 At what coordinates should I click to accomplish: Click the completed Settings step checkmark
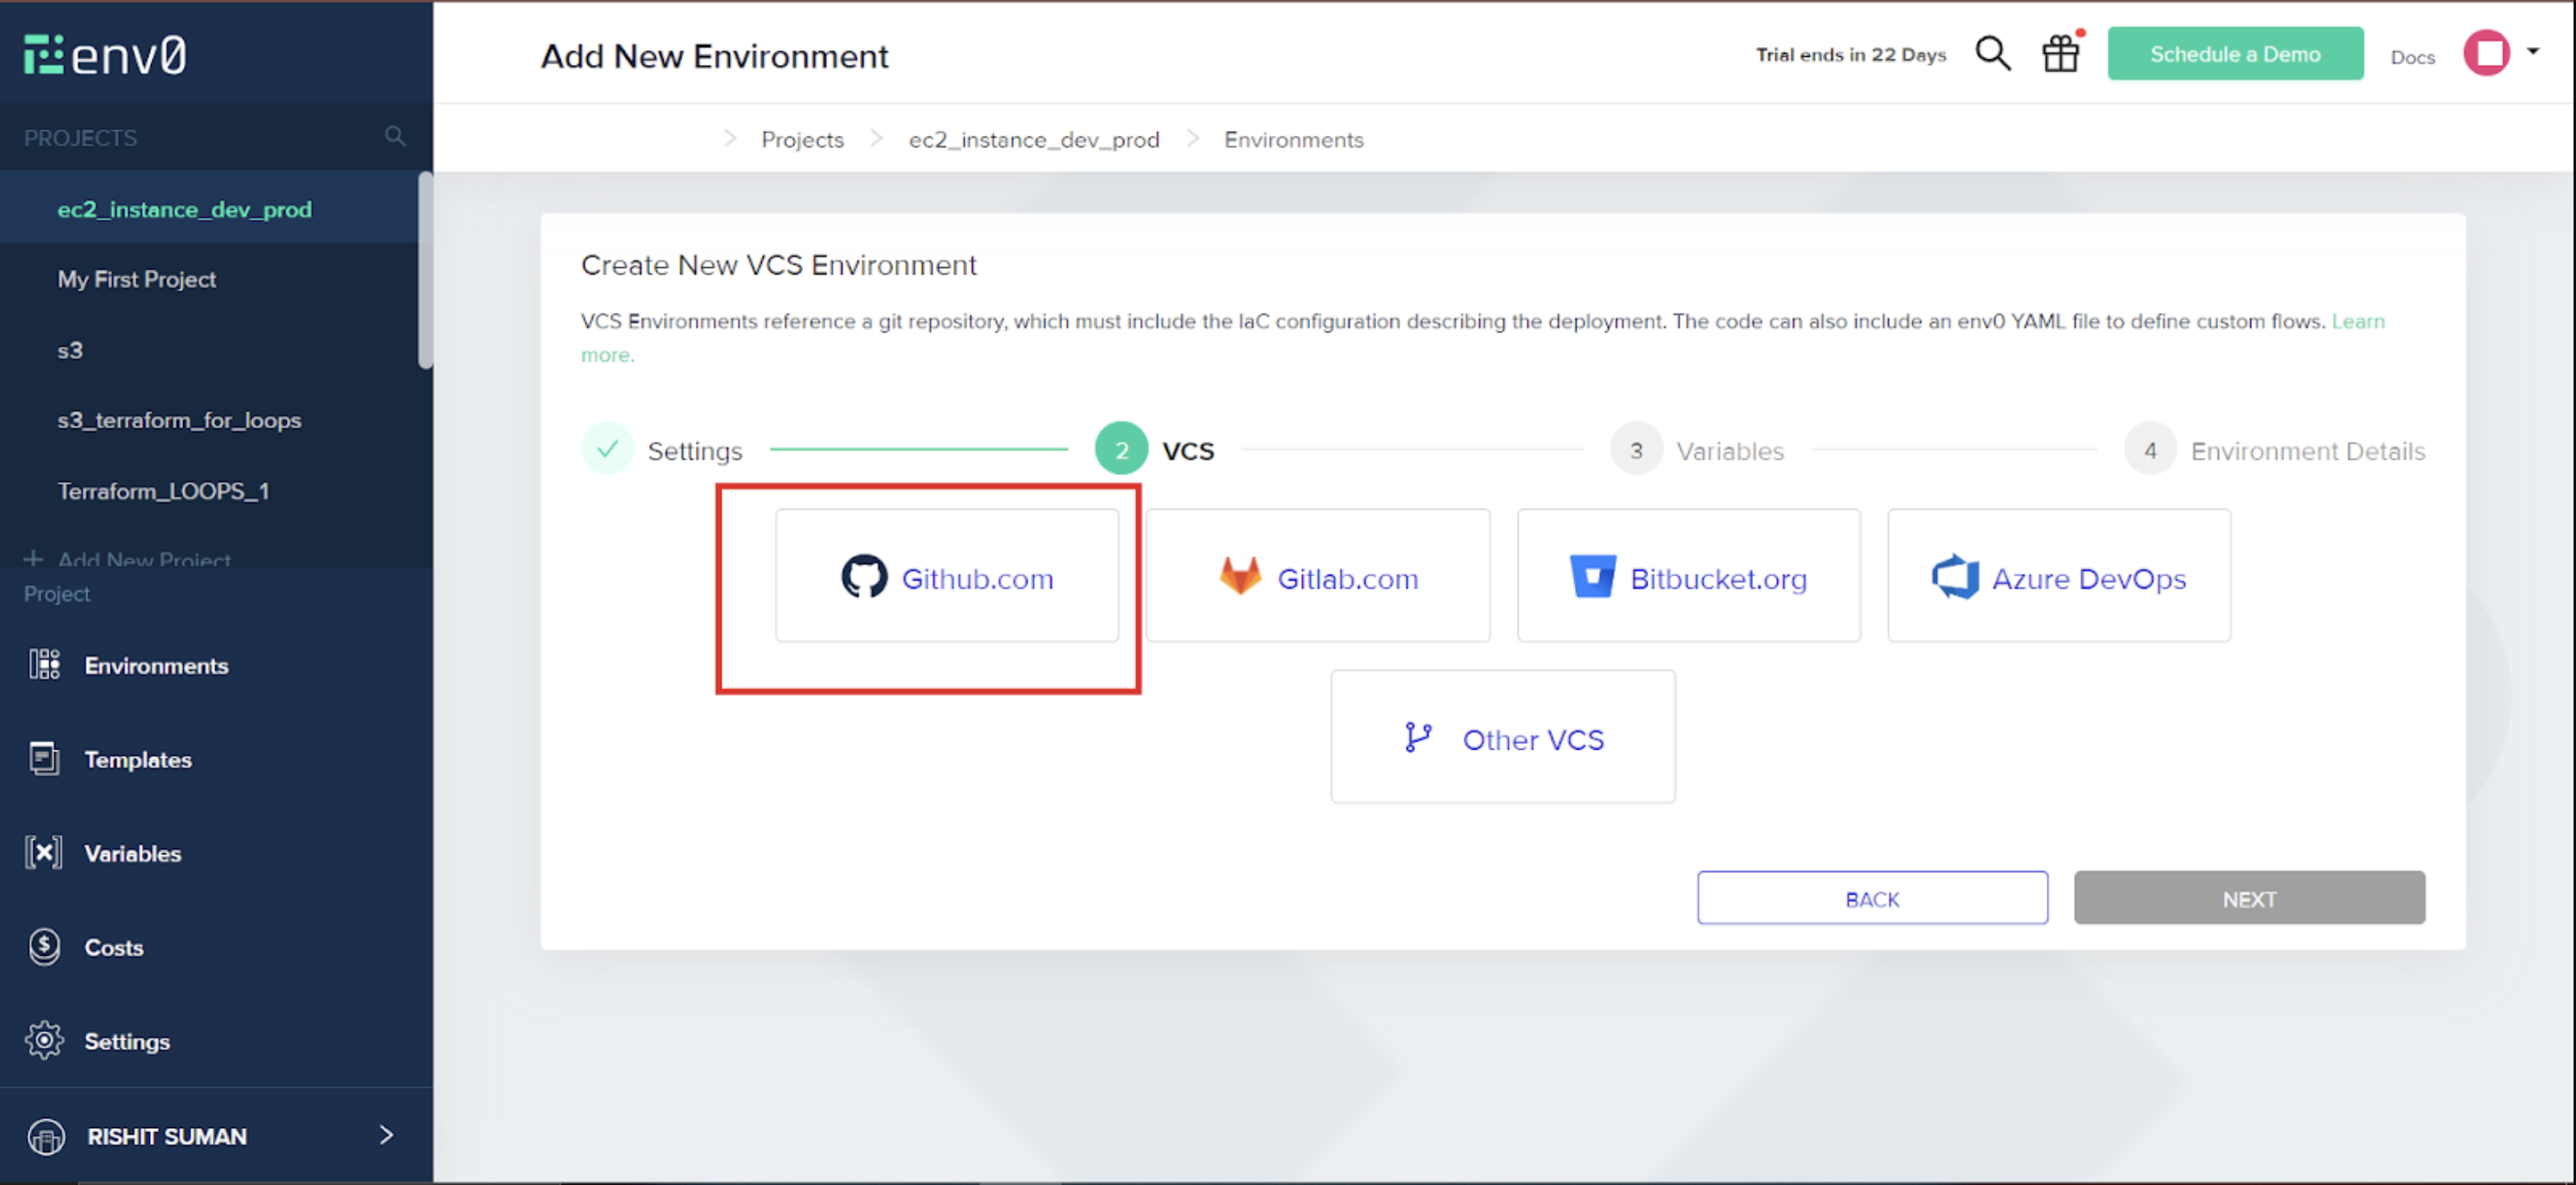607,448
